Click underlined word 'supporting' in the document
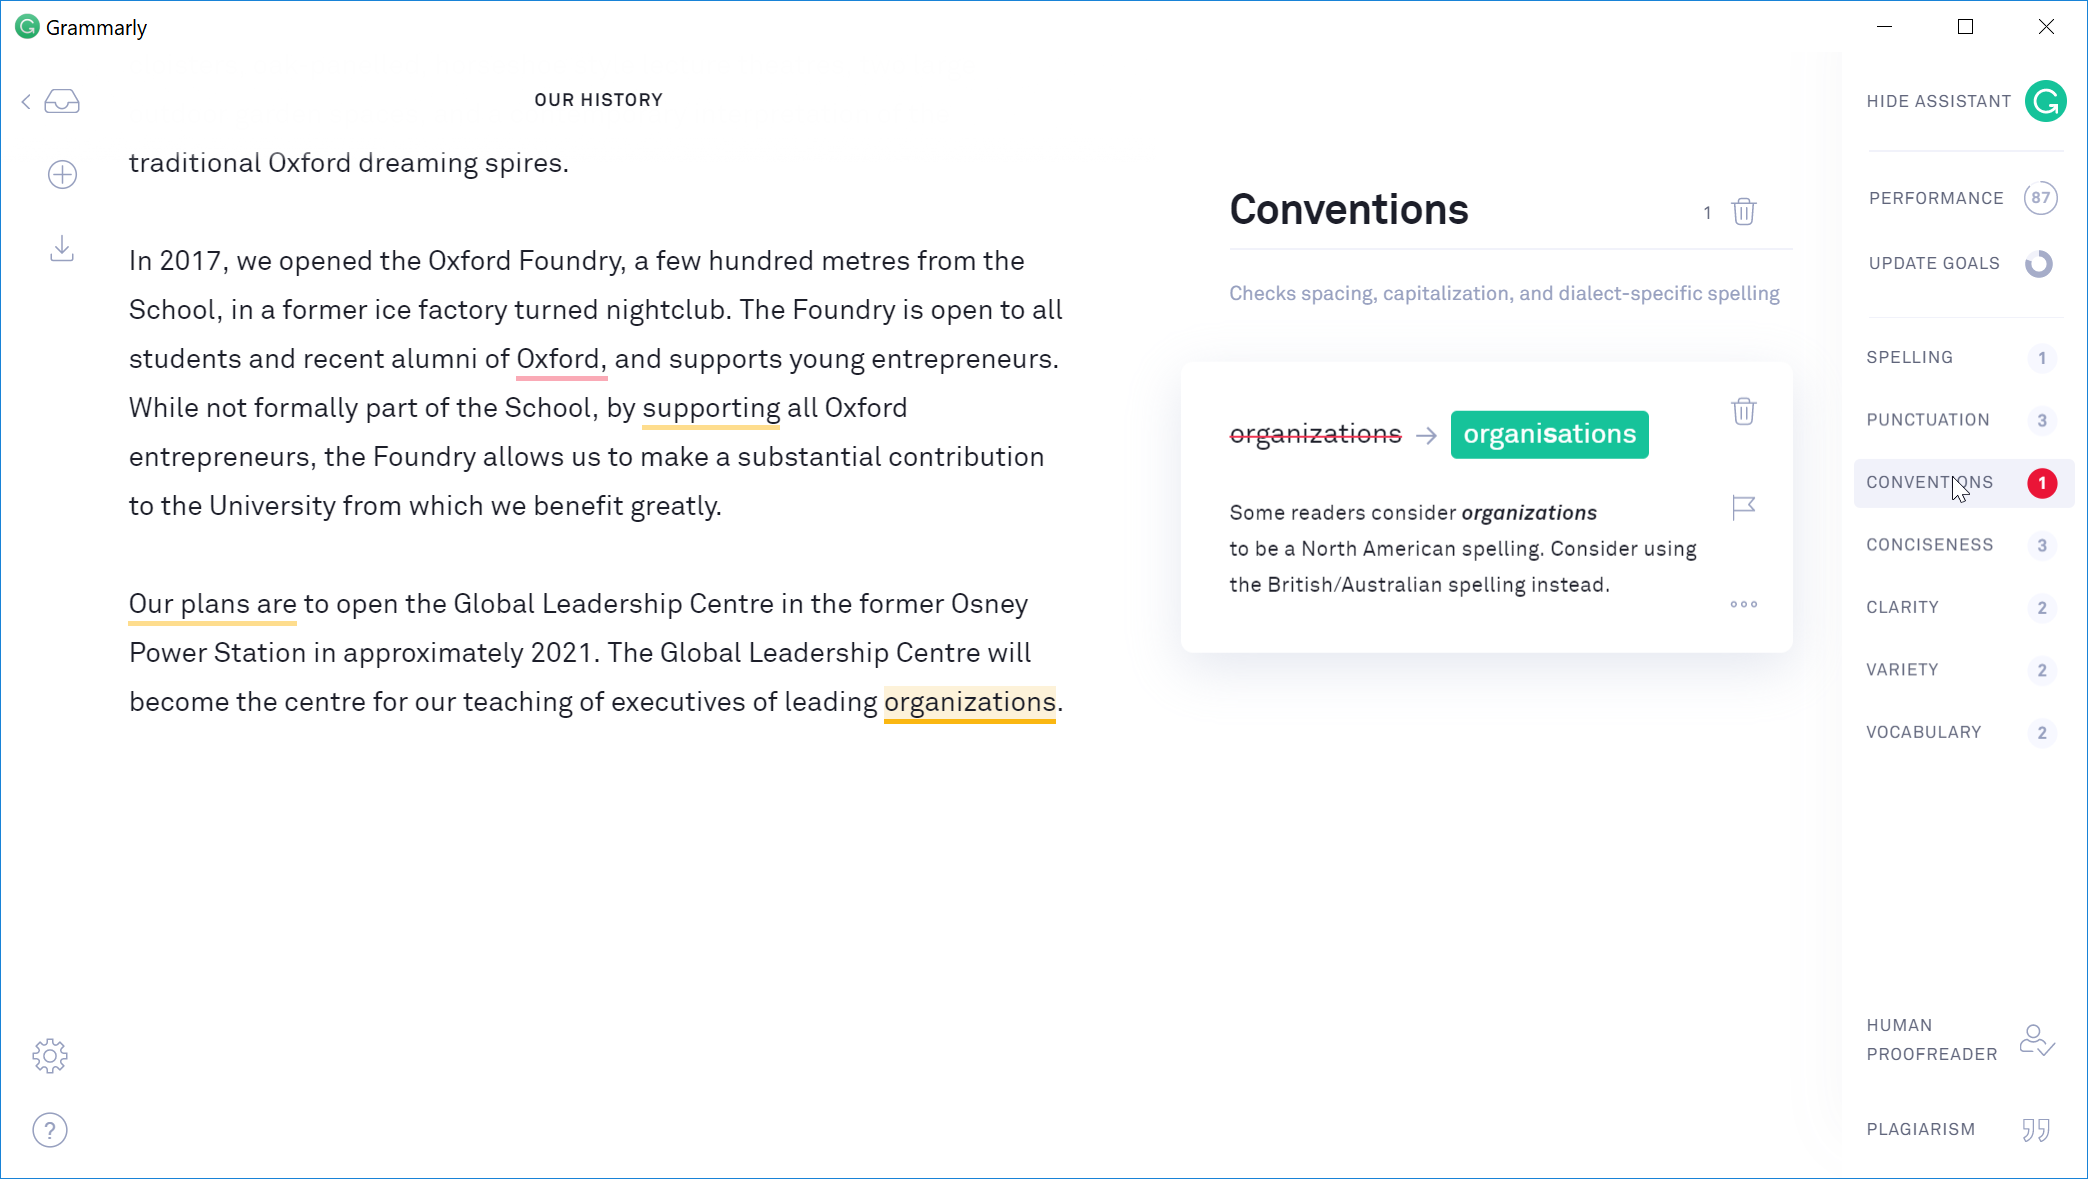Screen dimensions: 2088x1179 coord(711,408)
